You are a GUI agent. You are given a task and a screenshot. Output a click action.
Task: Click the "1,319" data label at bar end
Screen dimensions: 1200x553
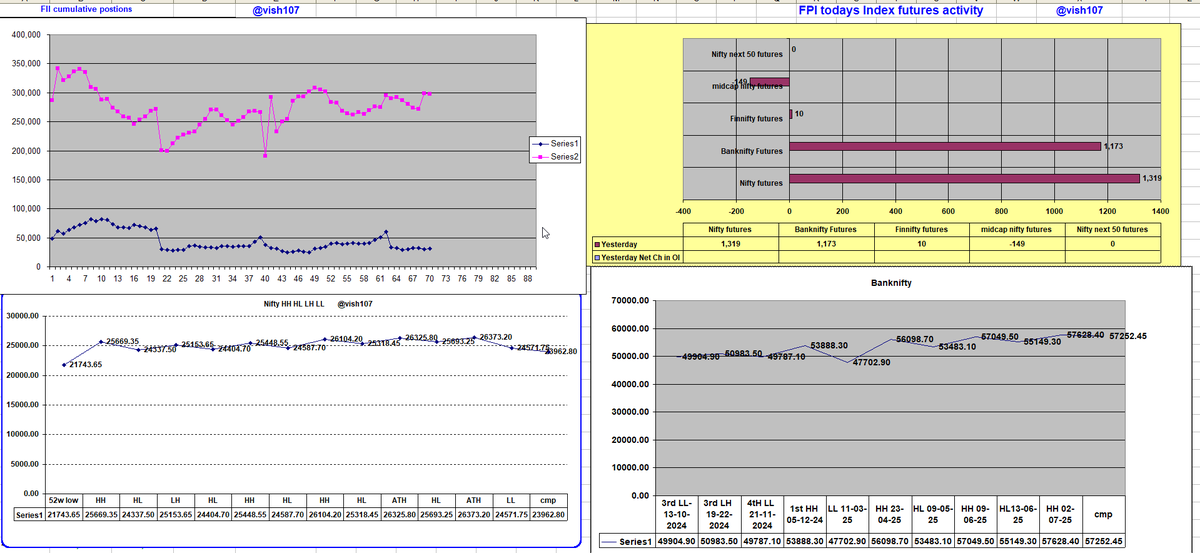[x=1153, y=178]
